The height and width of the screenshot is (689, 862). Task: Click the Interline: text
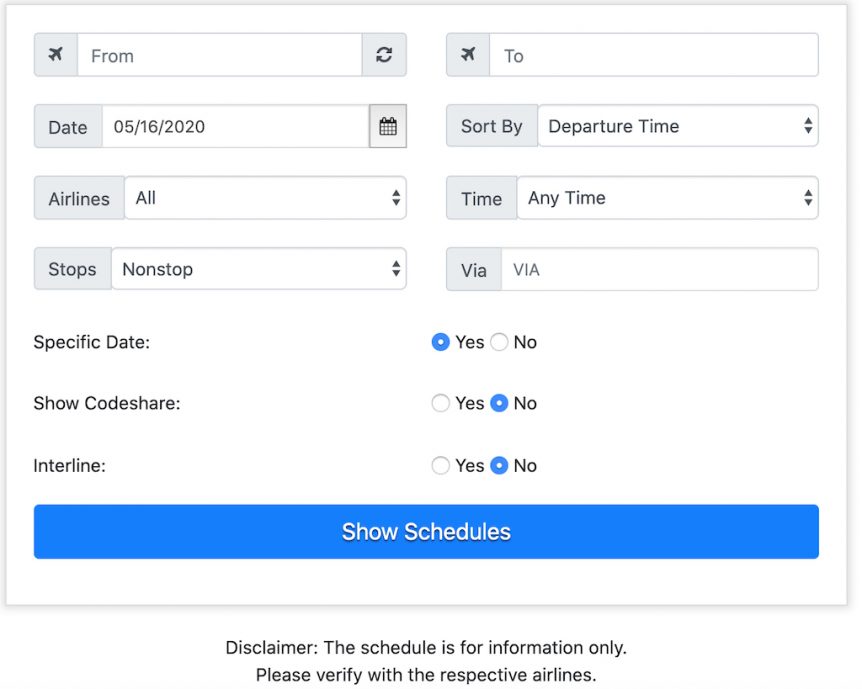[x=69, y=465]
